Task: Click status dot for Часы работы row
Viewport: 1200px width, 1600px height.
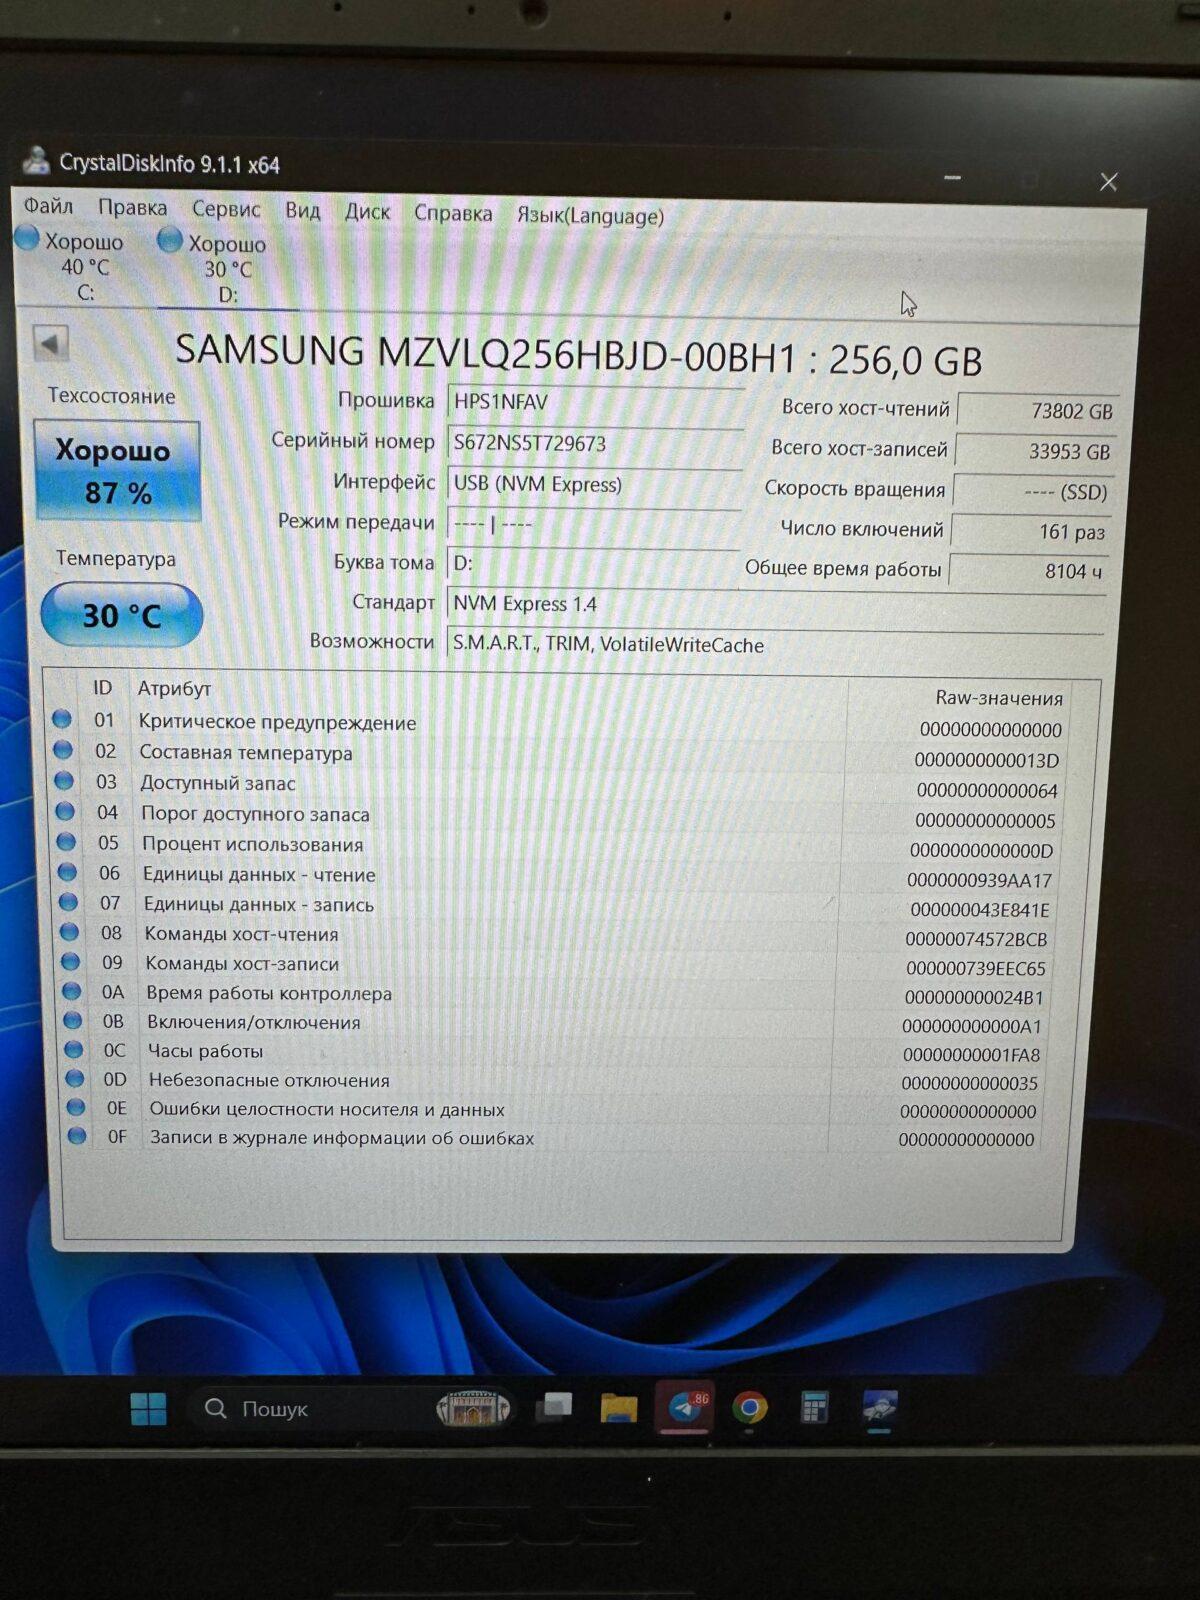Action: click(73, 1050)
